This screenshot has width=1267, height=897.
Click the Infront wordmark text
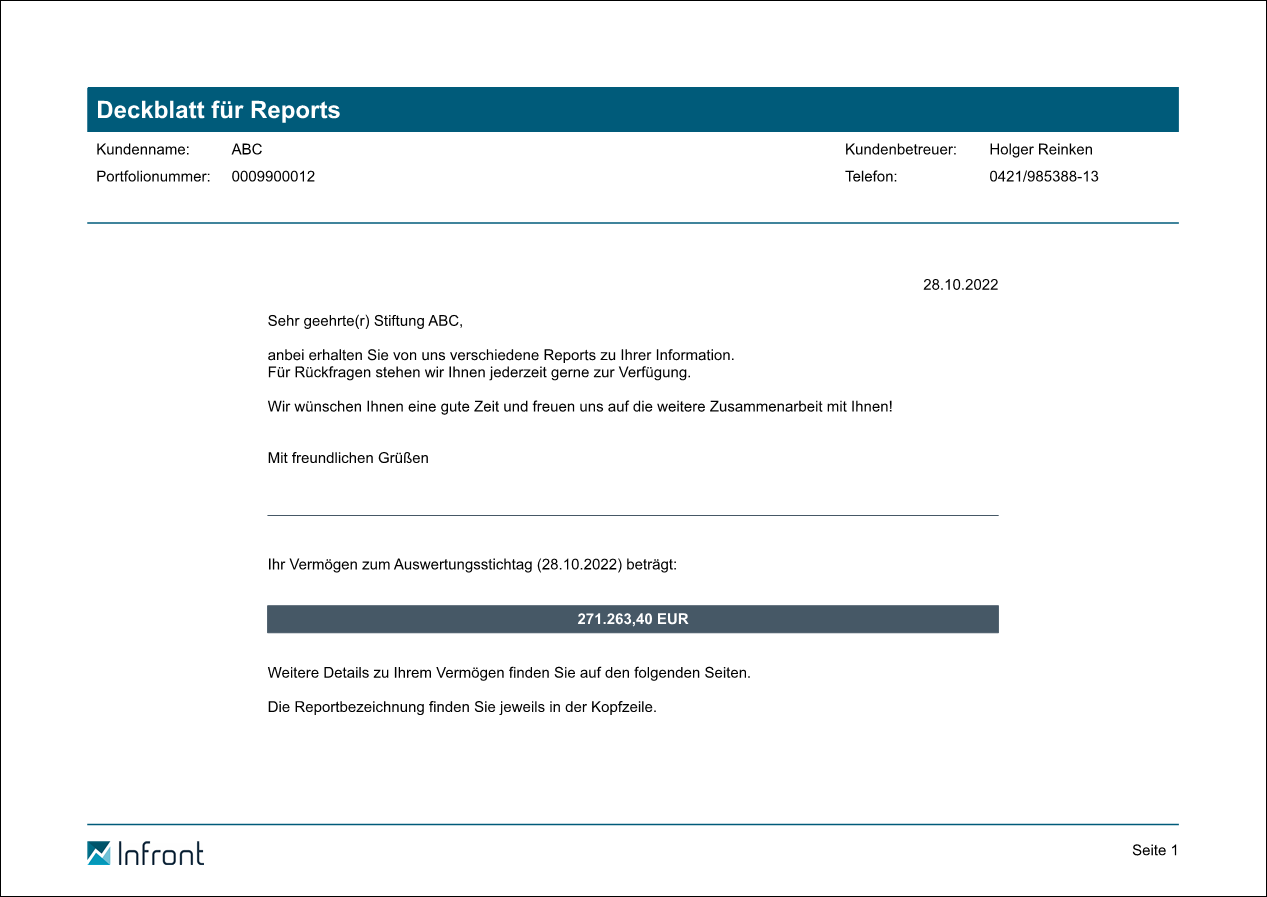(160, 853)
